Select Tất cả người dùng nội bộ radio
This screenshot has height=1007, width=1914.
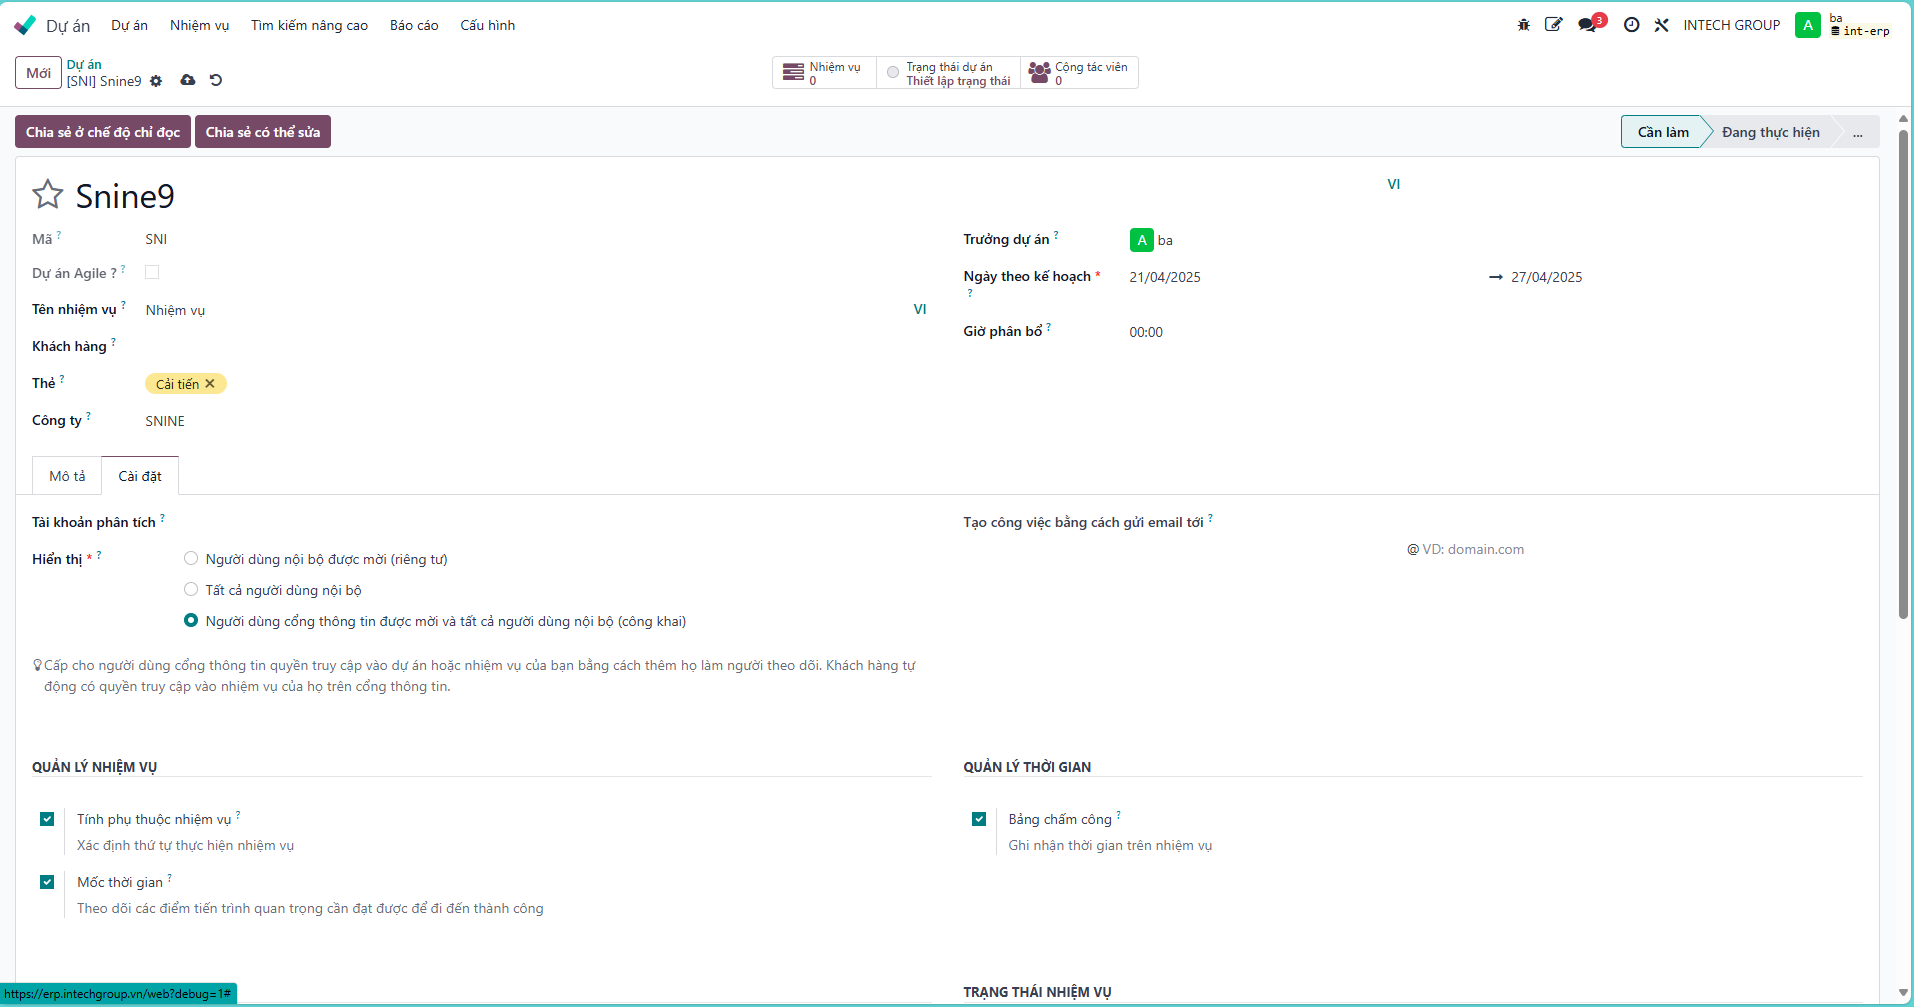(x=191, y=589)
